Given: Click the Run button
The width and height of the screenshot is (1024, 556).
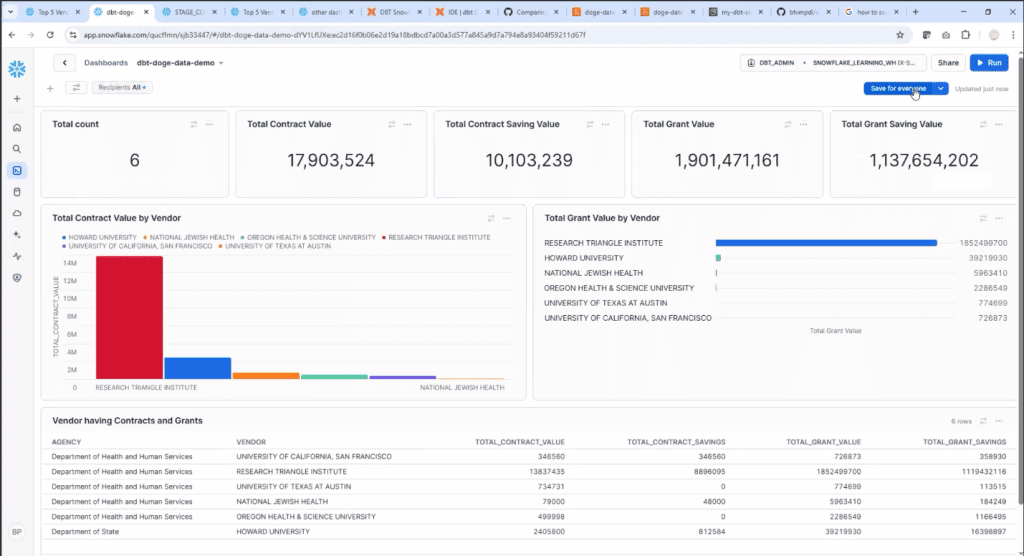Looking at the screenshot, I should 989,63.
